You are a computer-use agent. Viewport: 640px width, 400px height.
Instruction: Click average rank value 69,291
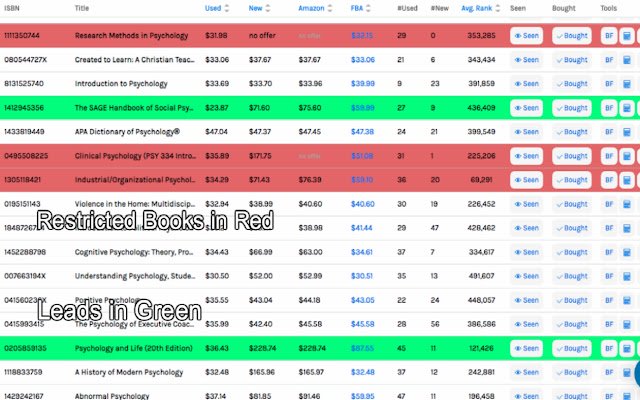point(481,180)
